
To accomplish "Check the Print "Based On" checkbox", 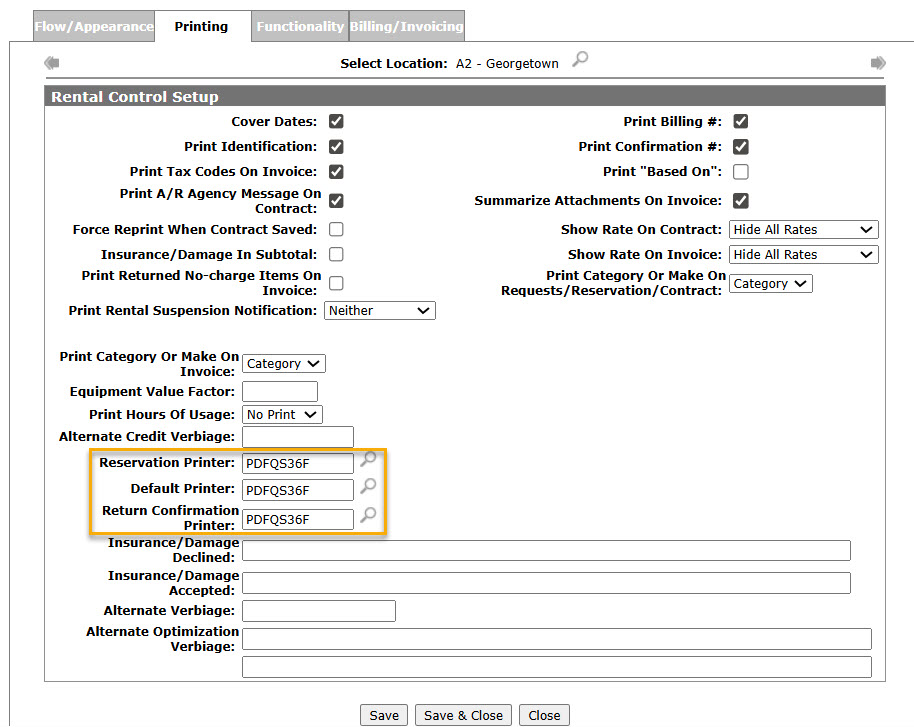I will [741, 172].
